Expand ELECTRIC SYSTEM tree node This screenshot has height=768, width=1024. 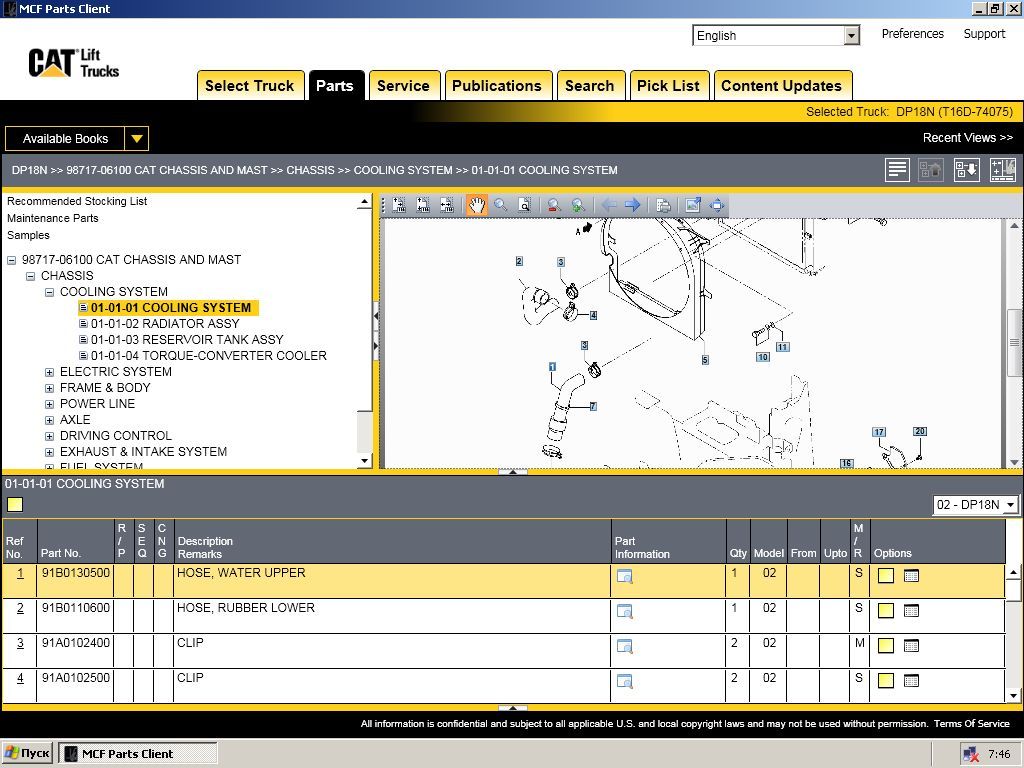tap(49, 372)
